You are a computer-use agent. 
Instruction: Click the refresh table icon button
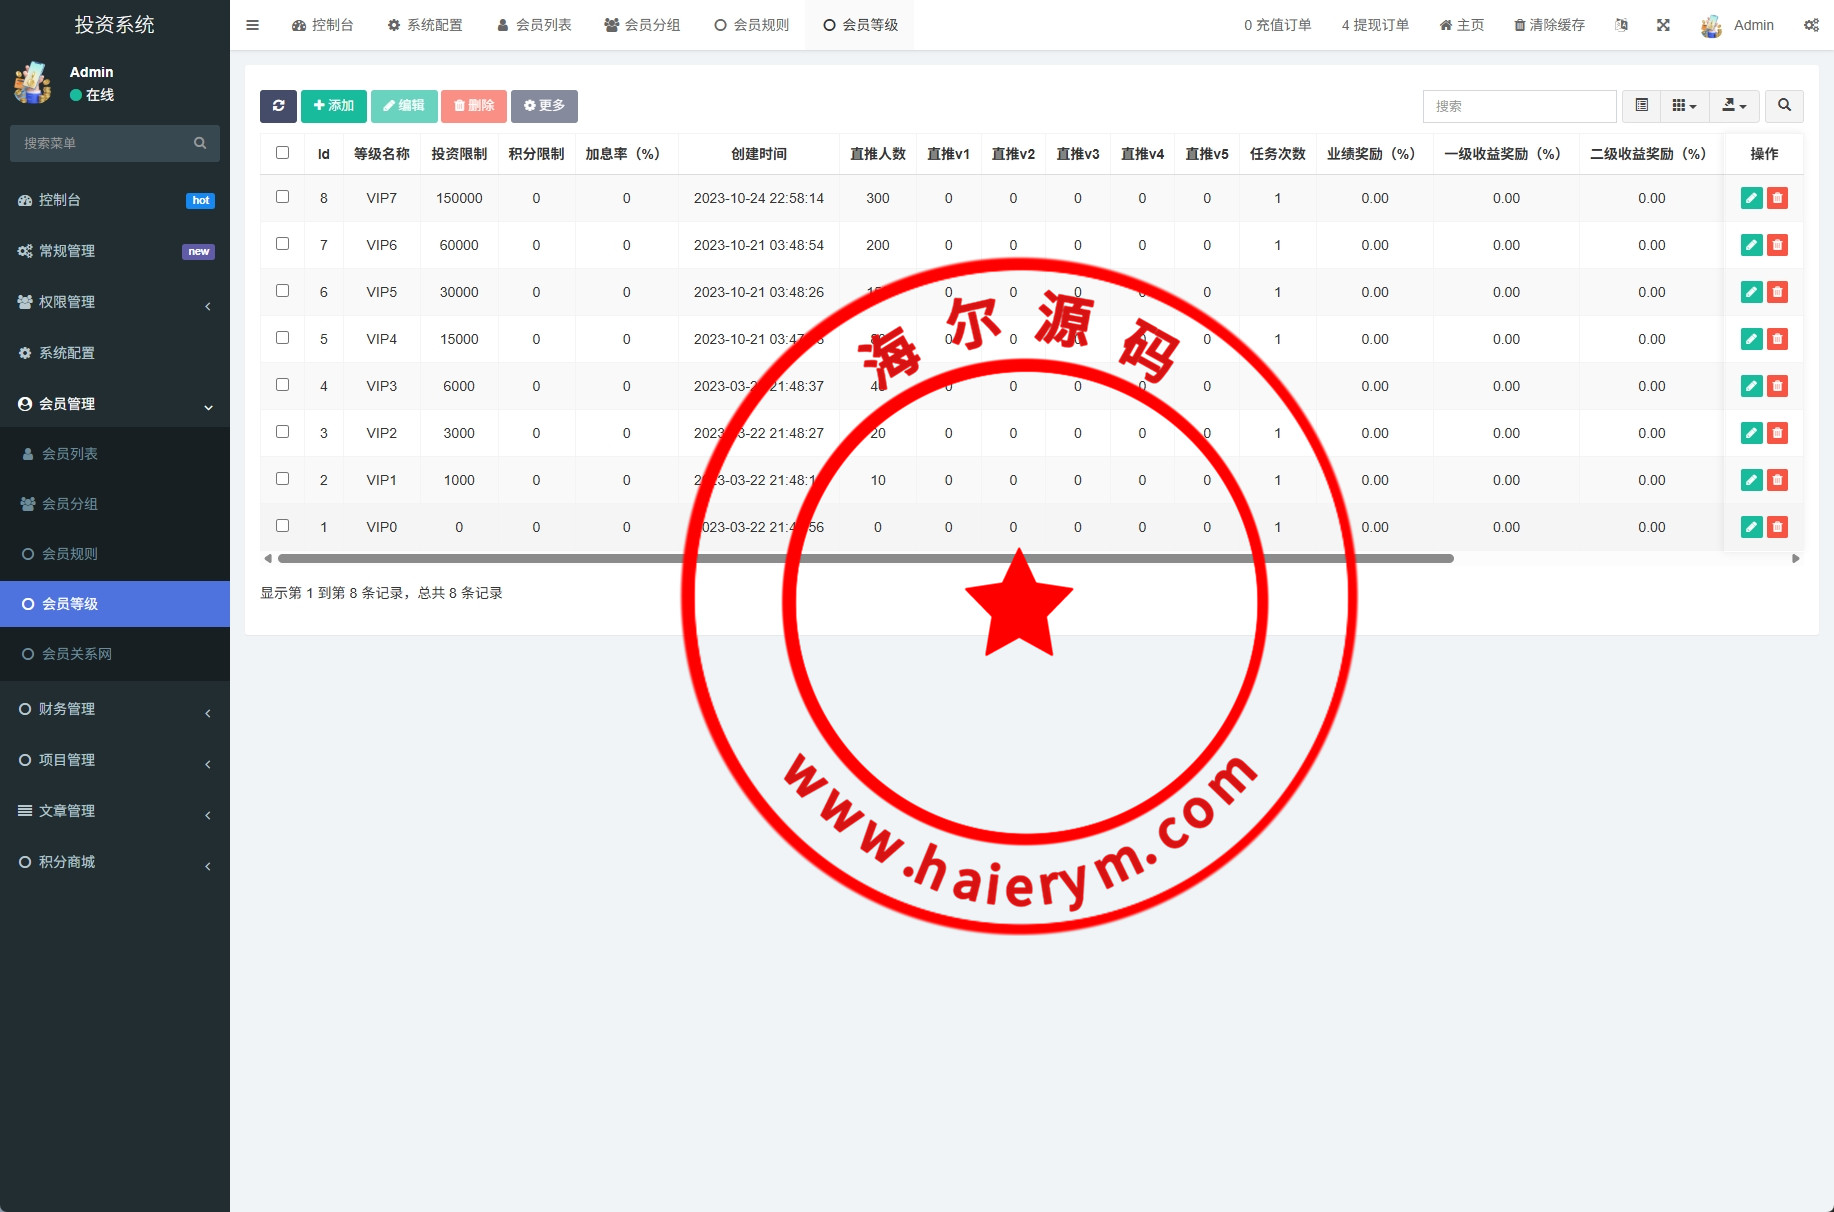[278, 106]
